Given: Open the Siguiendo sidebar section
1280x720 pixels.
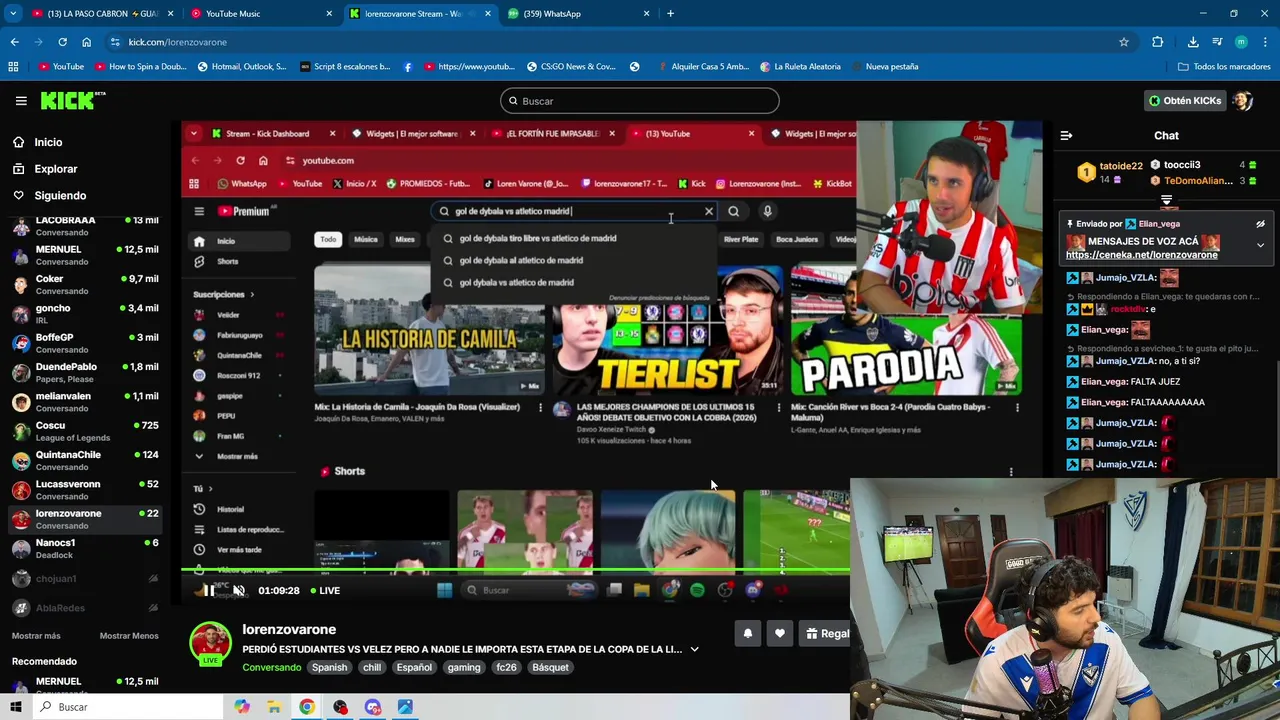Looking at the screenshot, I should [x=60, y=196].
